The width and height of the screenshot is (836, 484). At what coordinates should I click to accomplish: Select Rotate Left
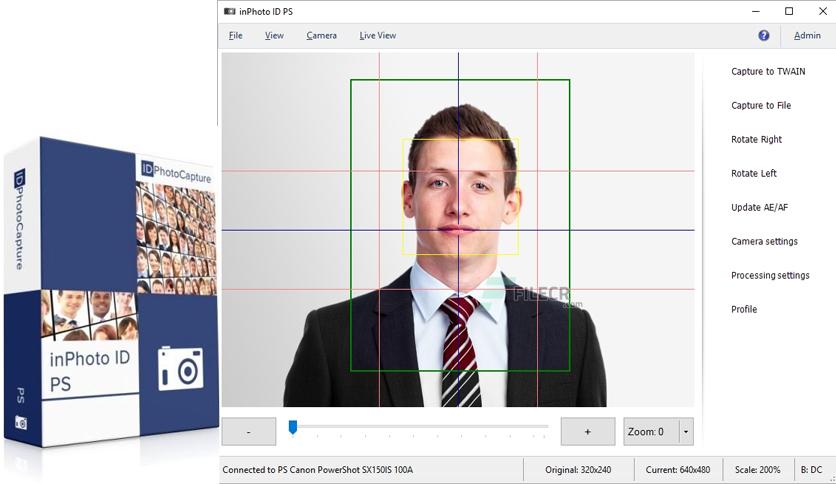pos(753,174)
